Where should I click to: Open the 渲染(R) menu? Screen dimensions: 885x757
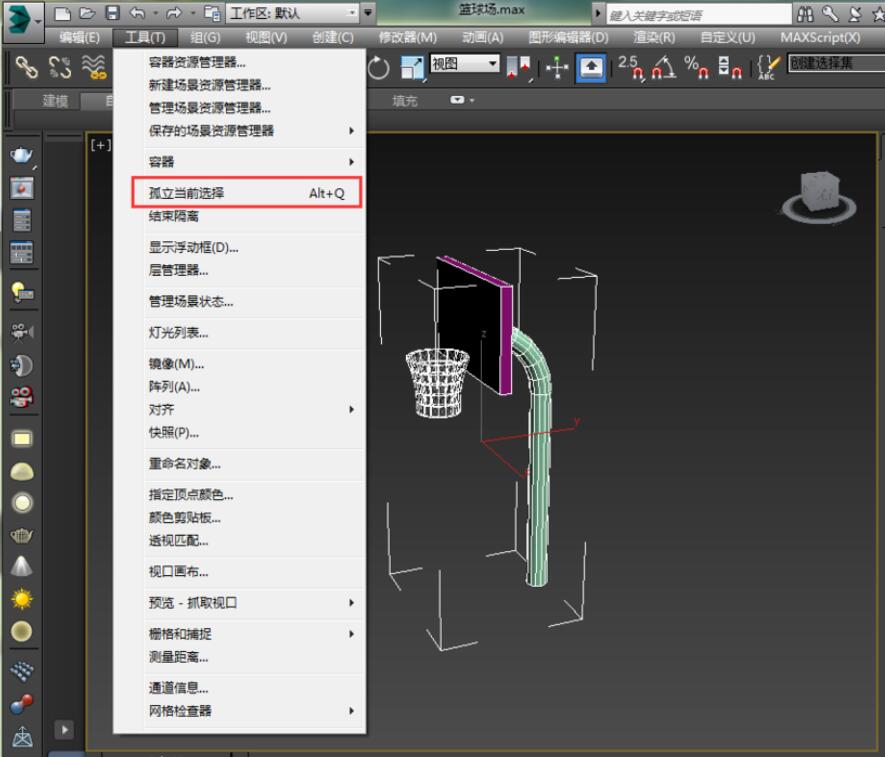coord(654,37)
